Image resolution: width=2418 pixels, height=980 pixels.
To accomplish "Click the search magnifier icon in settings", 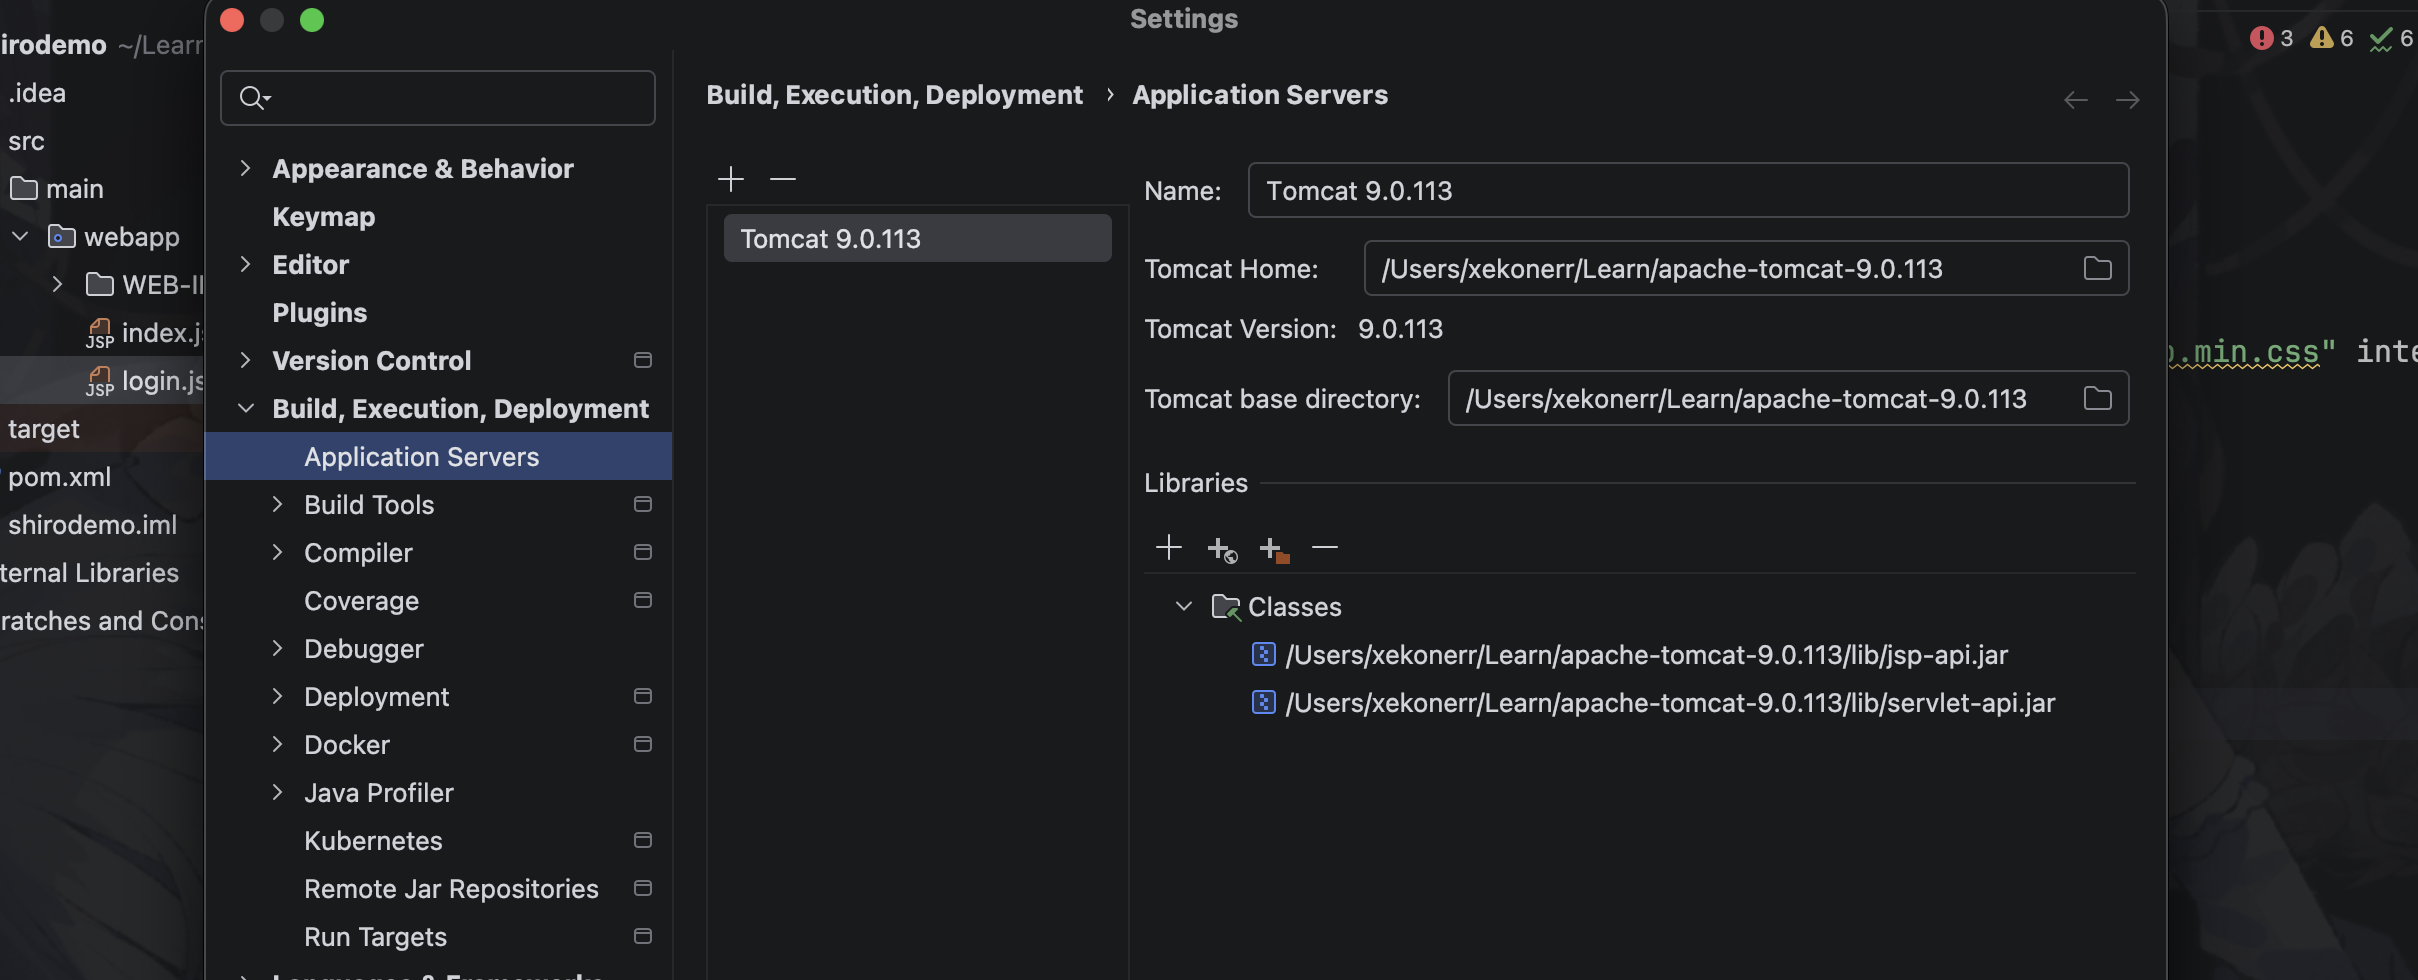I will pos(252,98).
